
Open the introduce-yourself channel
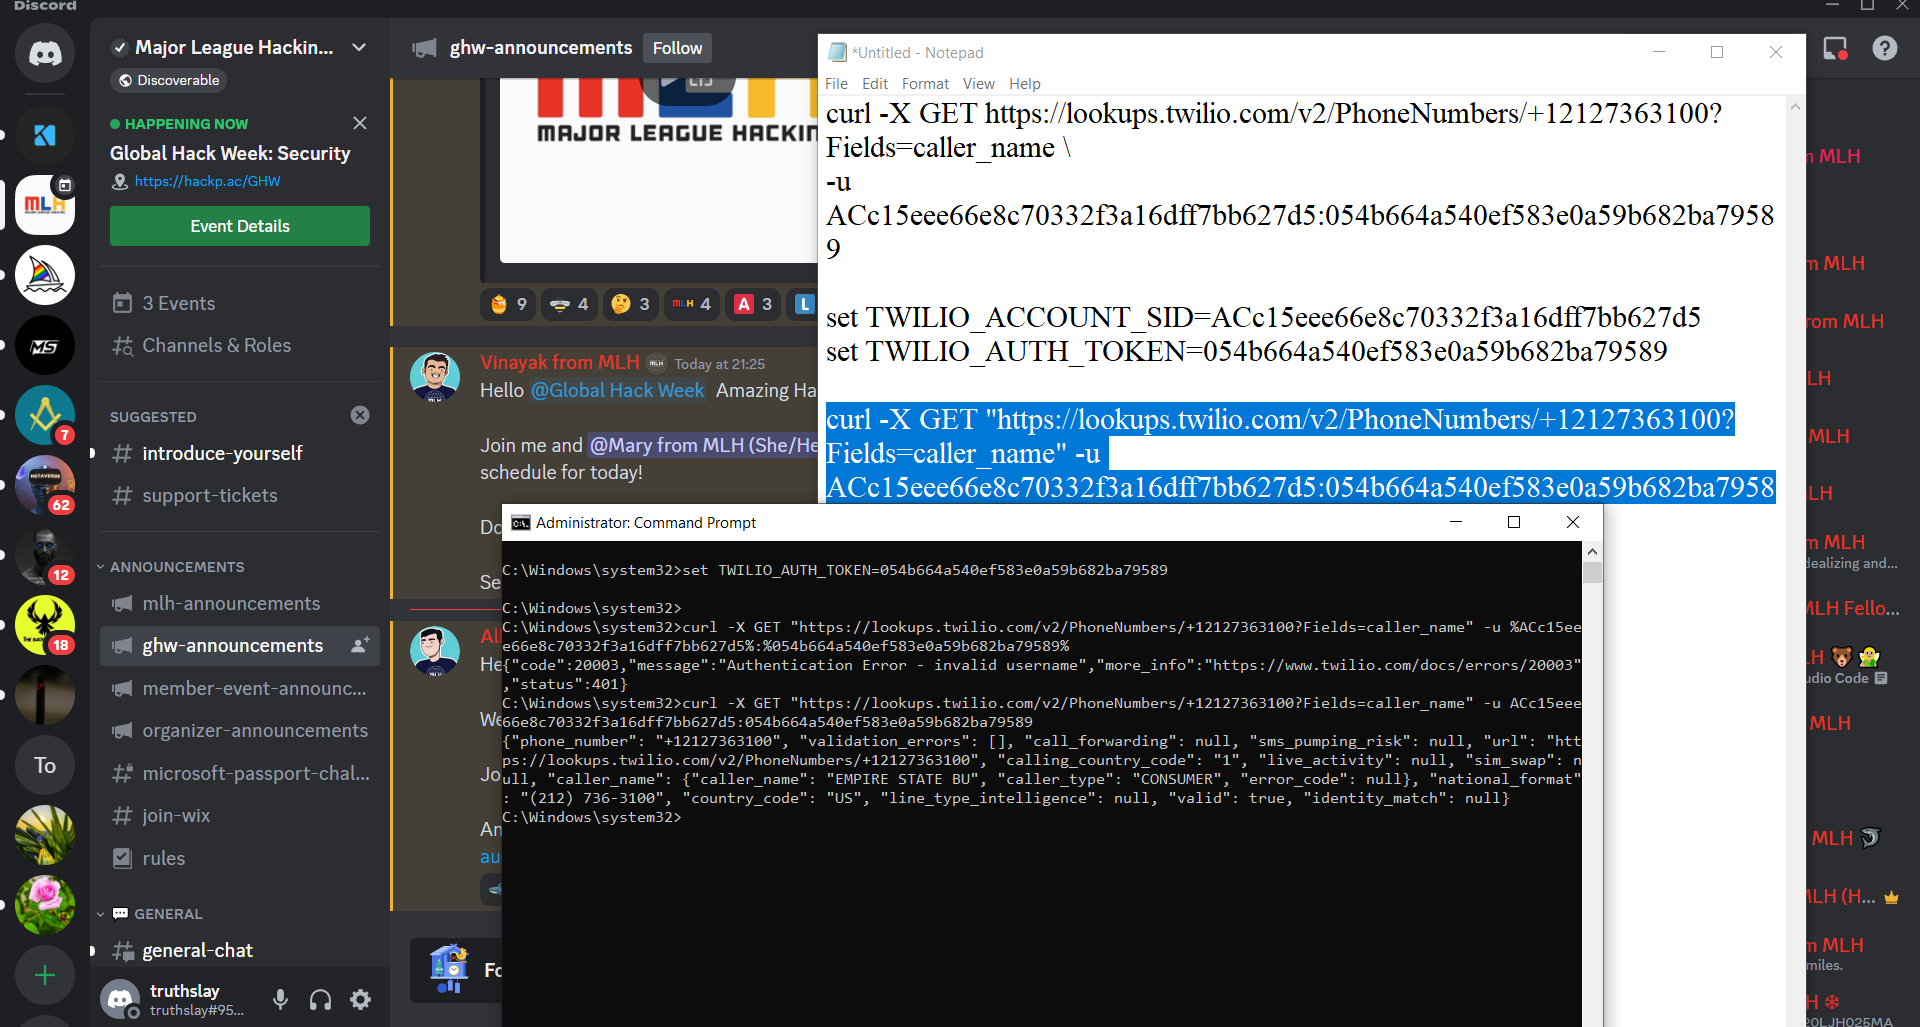[x=240, y=453]
